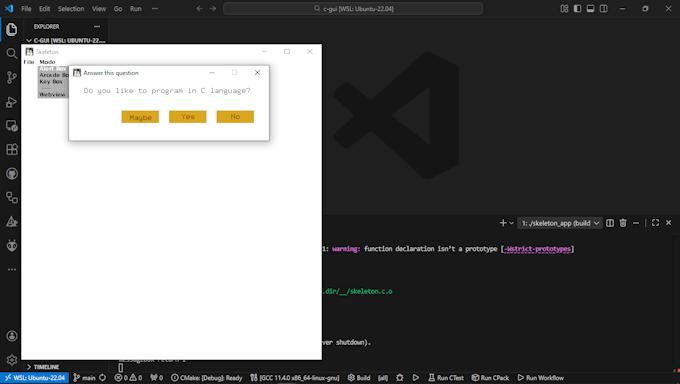Open the Edit menu in VS Code
The image size is (680, 384).
point(44,9)
